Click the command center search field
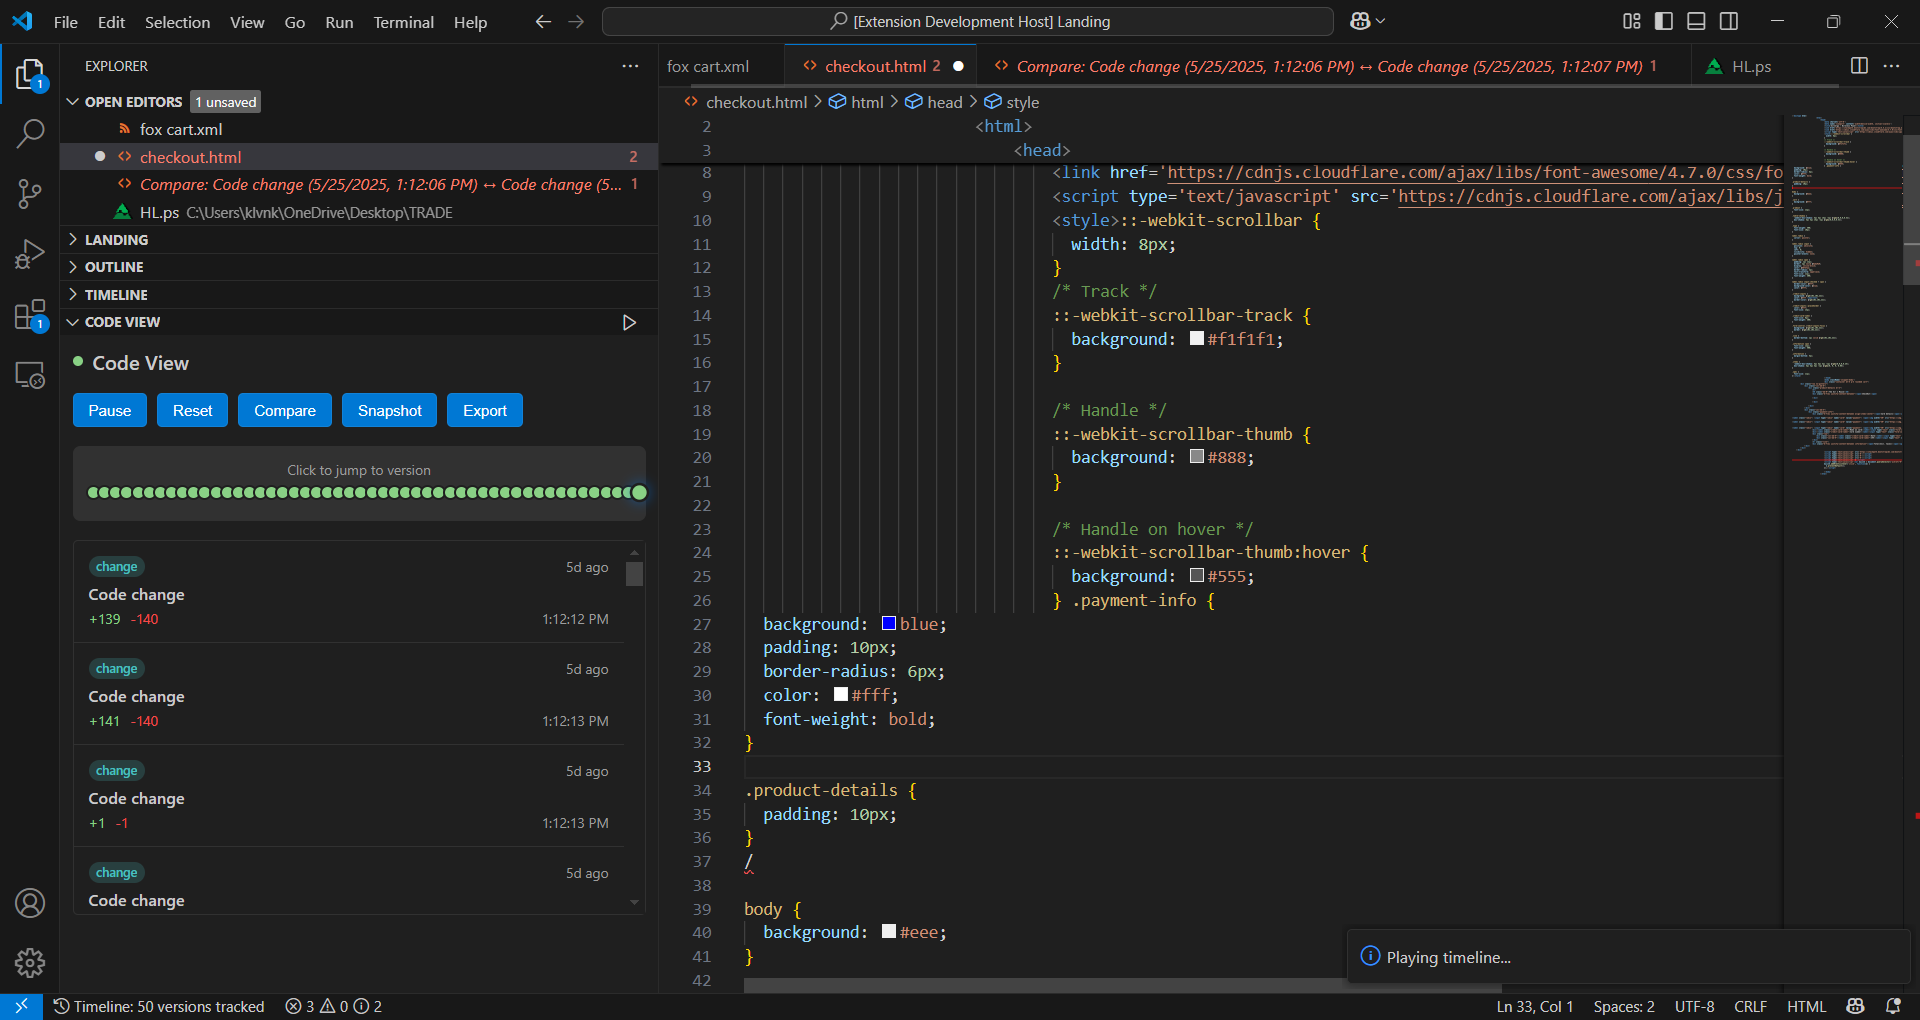The image size is (1920, 1020). pyautogui.click(x=968, y=21)
